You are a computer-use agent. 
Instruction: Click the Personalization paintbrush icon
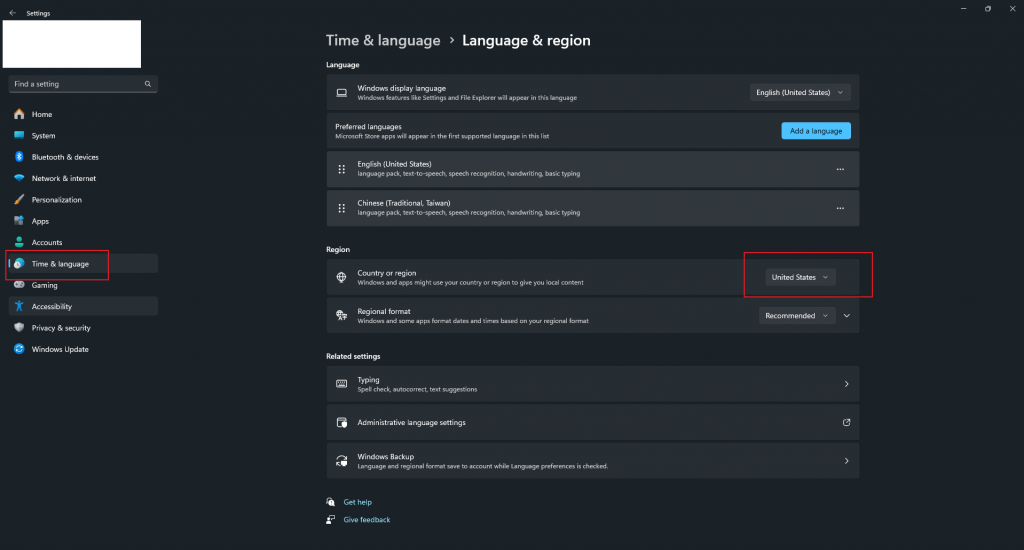(x=19, y=199)
